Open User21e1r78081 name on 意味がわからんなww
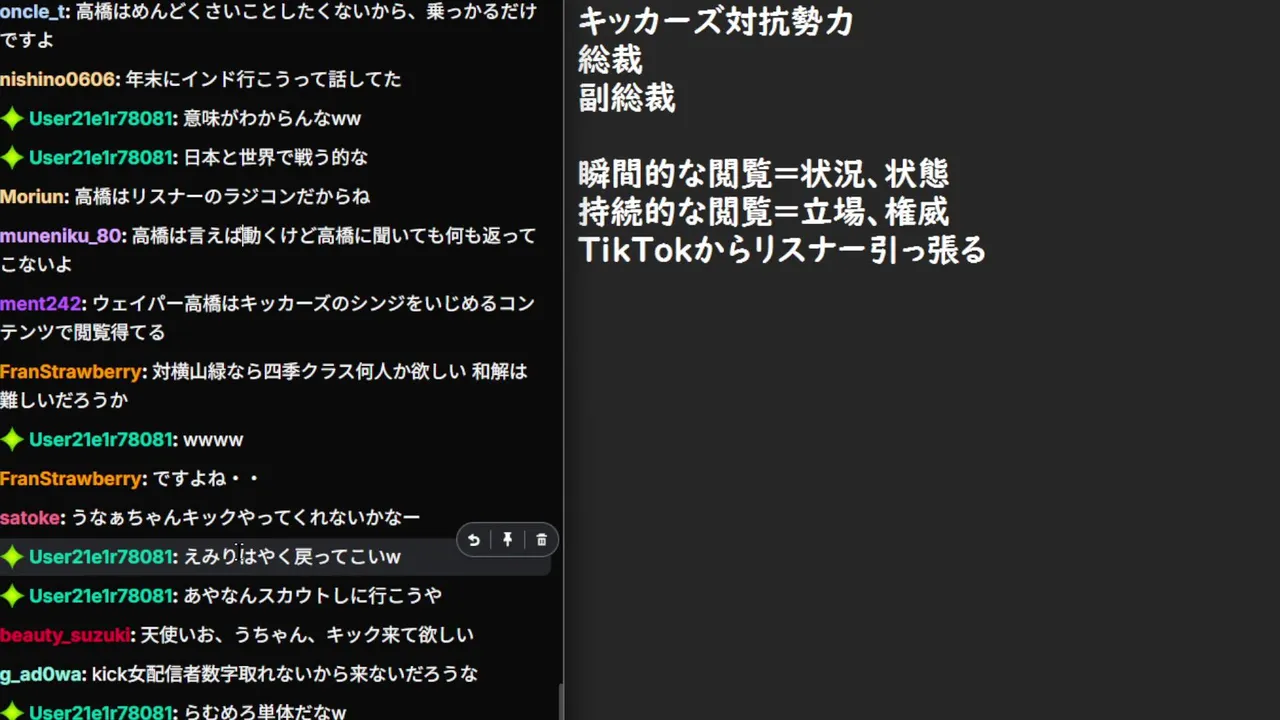The width and height of the screenshot is (1280, 720). click(x=101, y=119)
